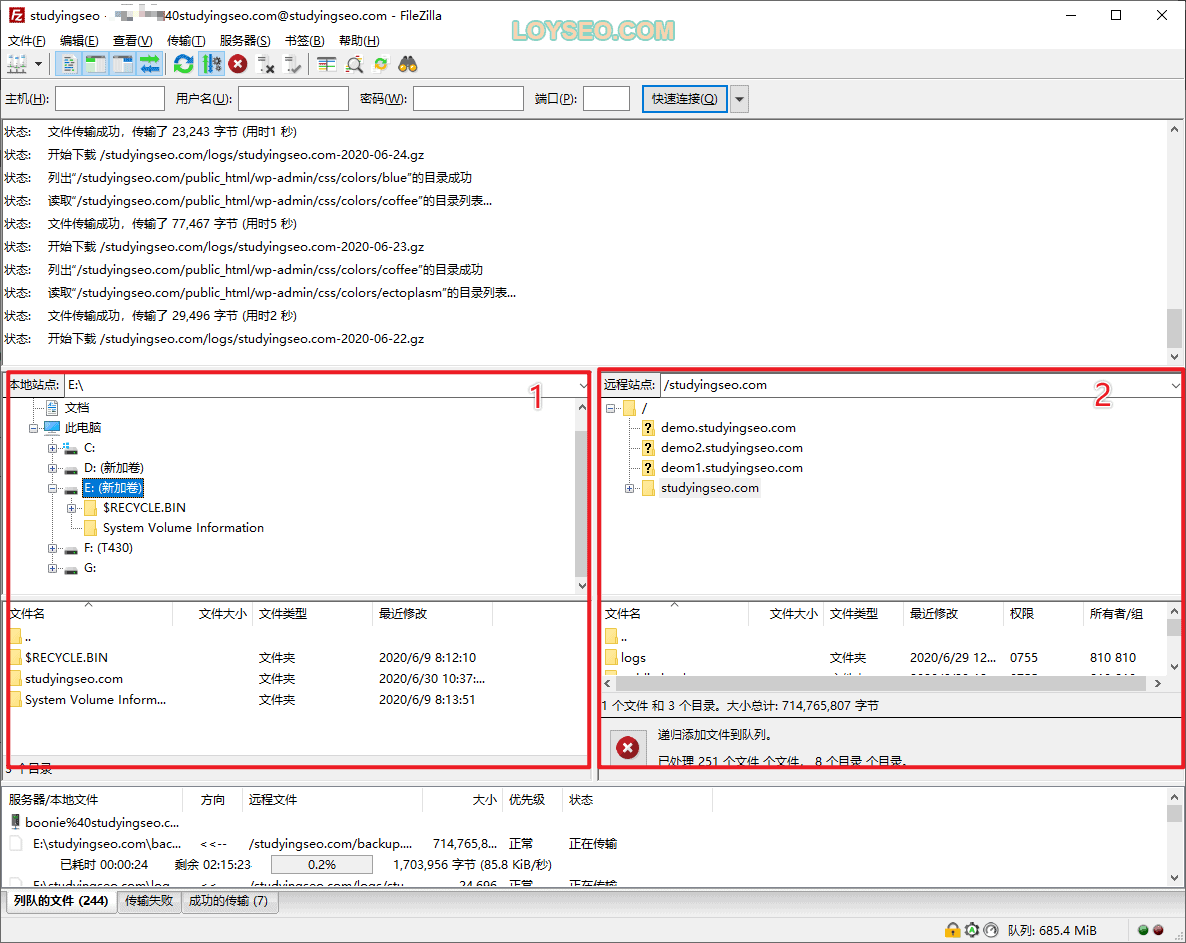Open the quick connect history dropdown
Viewport: 1186px width, 943px height.
click(740, 99)
